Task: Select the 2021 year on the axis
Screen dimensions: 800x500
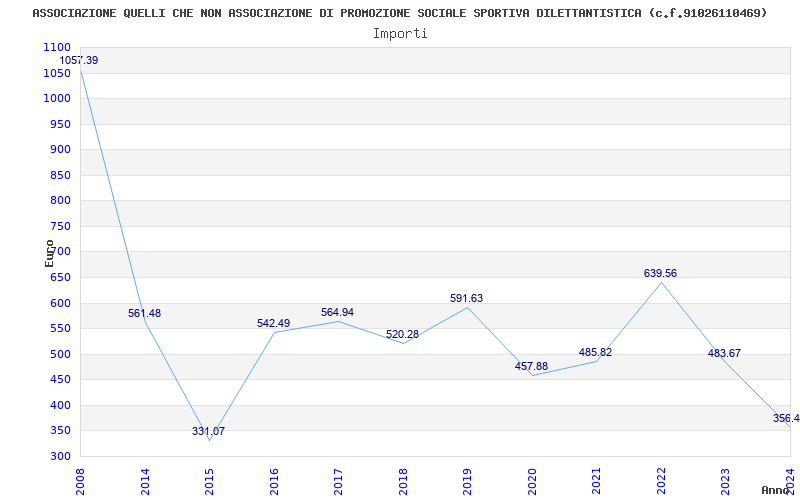Action: [596, 482]
